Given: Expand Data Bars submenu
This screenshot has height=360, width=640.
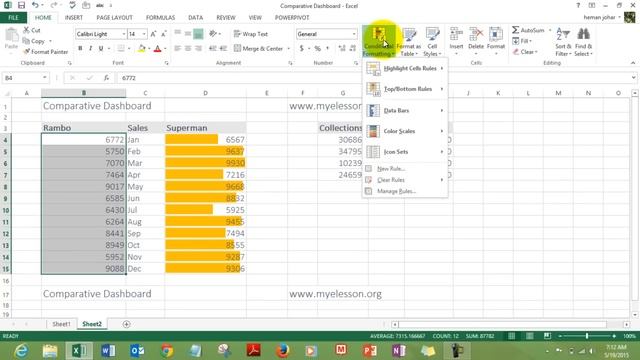Looking at the screenshot, I should (405, 110).
